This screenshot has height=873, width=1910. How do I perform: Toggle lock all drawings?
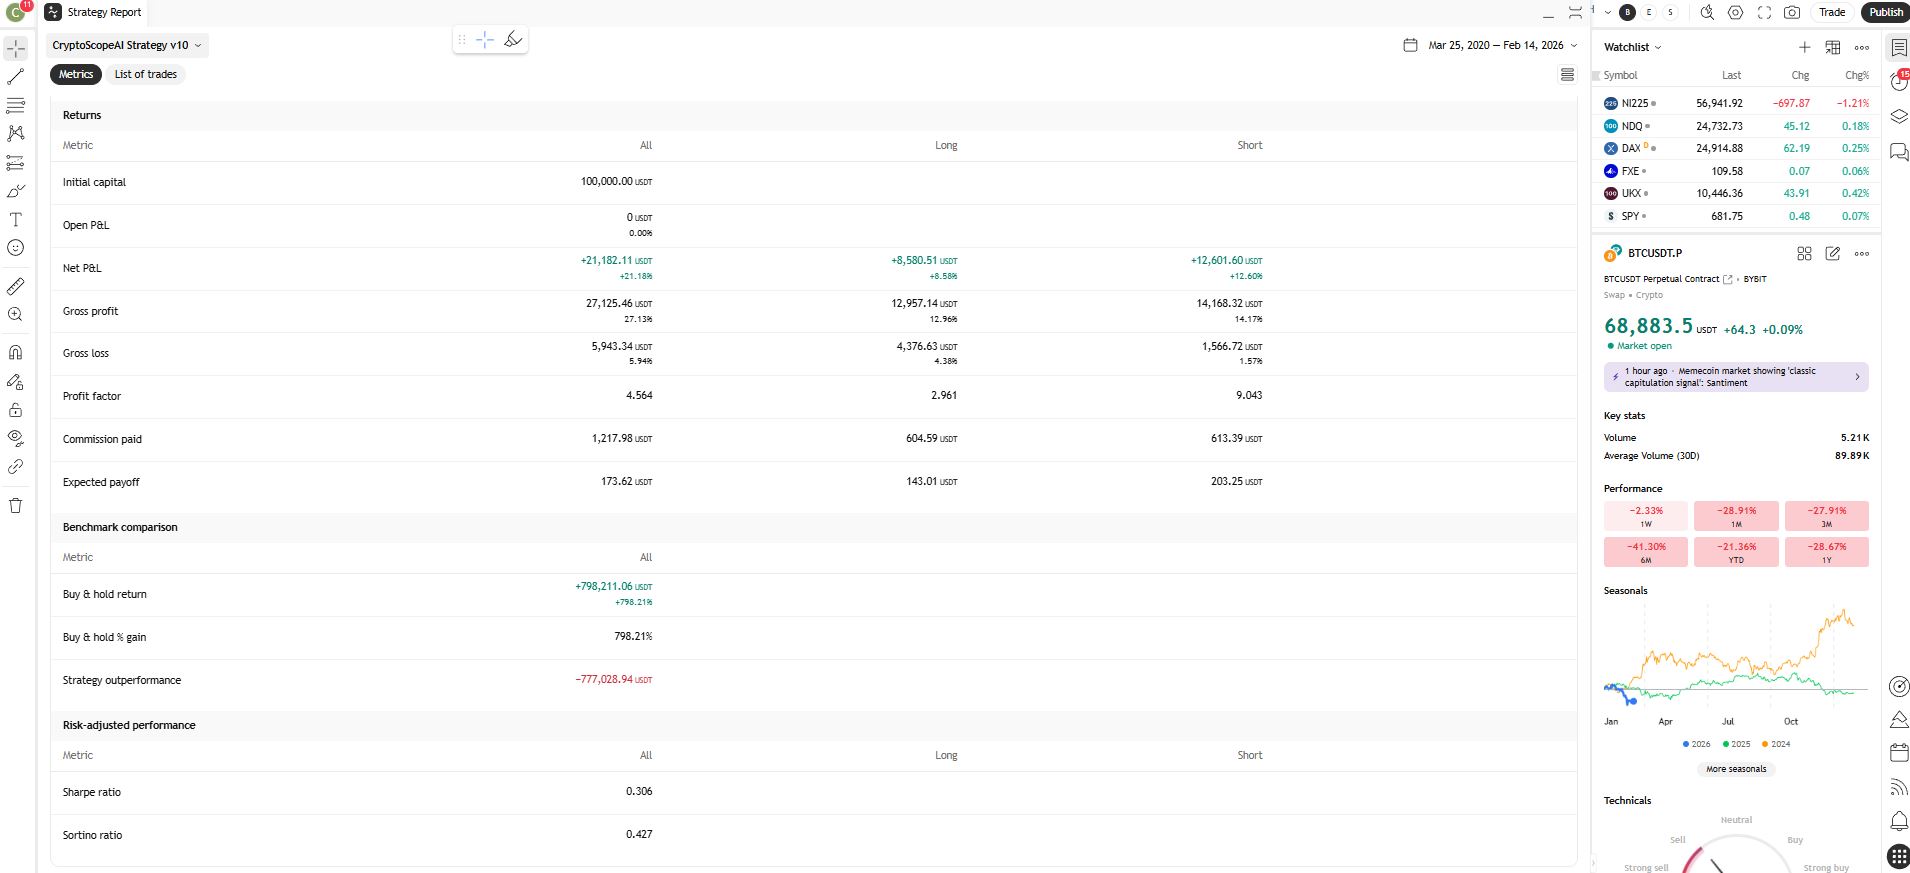(16, 410)
